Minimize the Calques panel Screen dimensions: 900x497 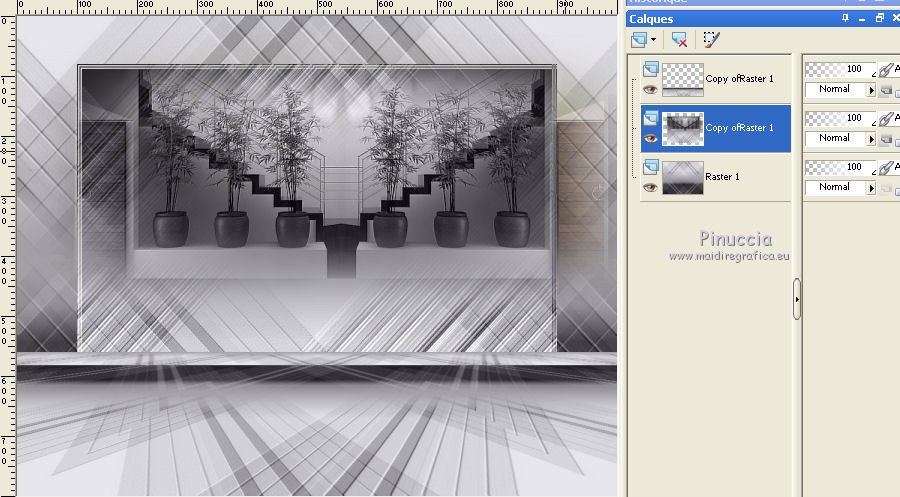(862, 18)
